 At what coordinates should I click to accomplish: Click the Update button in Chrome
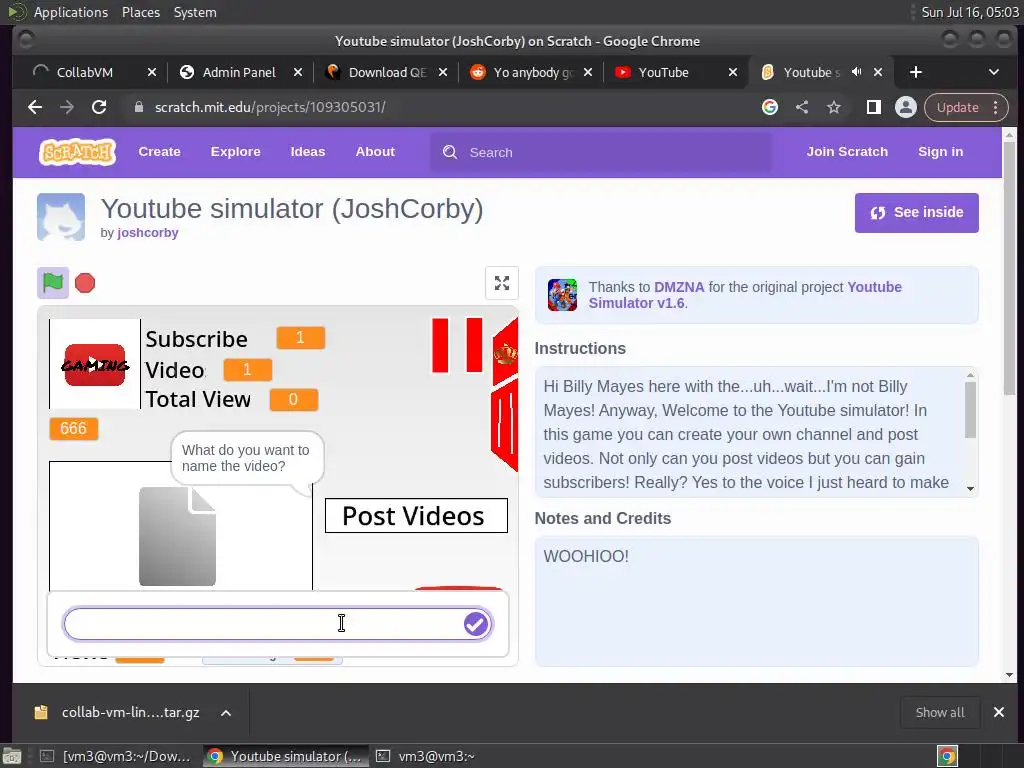957,107
